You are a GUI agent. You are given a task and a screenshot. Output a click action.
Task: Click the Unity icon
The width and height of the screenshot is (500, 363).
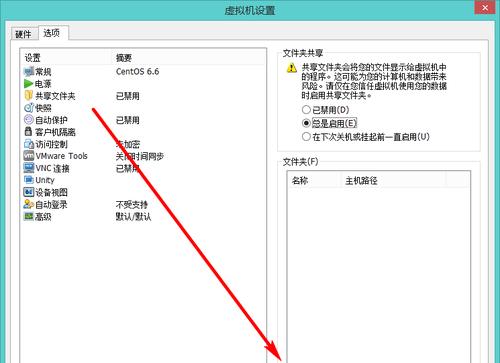pyautogui.click(x=29, y=180)
